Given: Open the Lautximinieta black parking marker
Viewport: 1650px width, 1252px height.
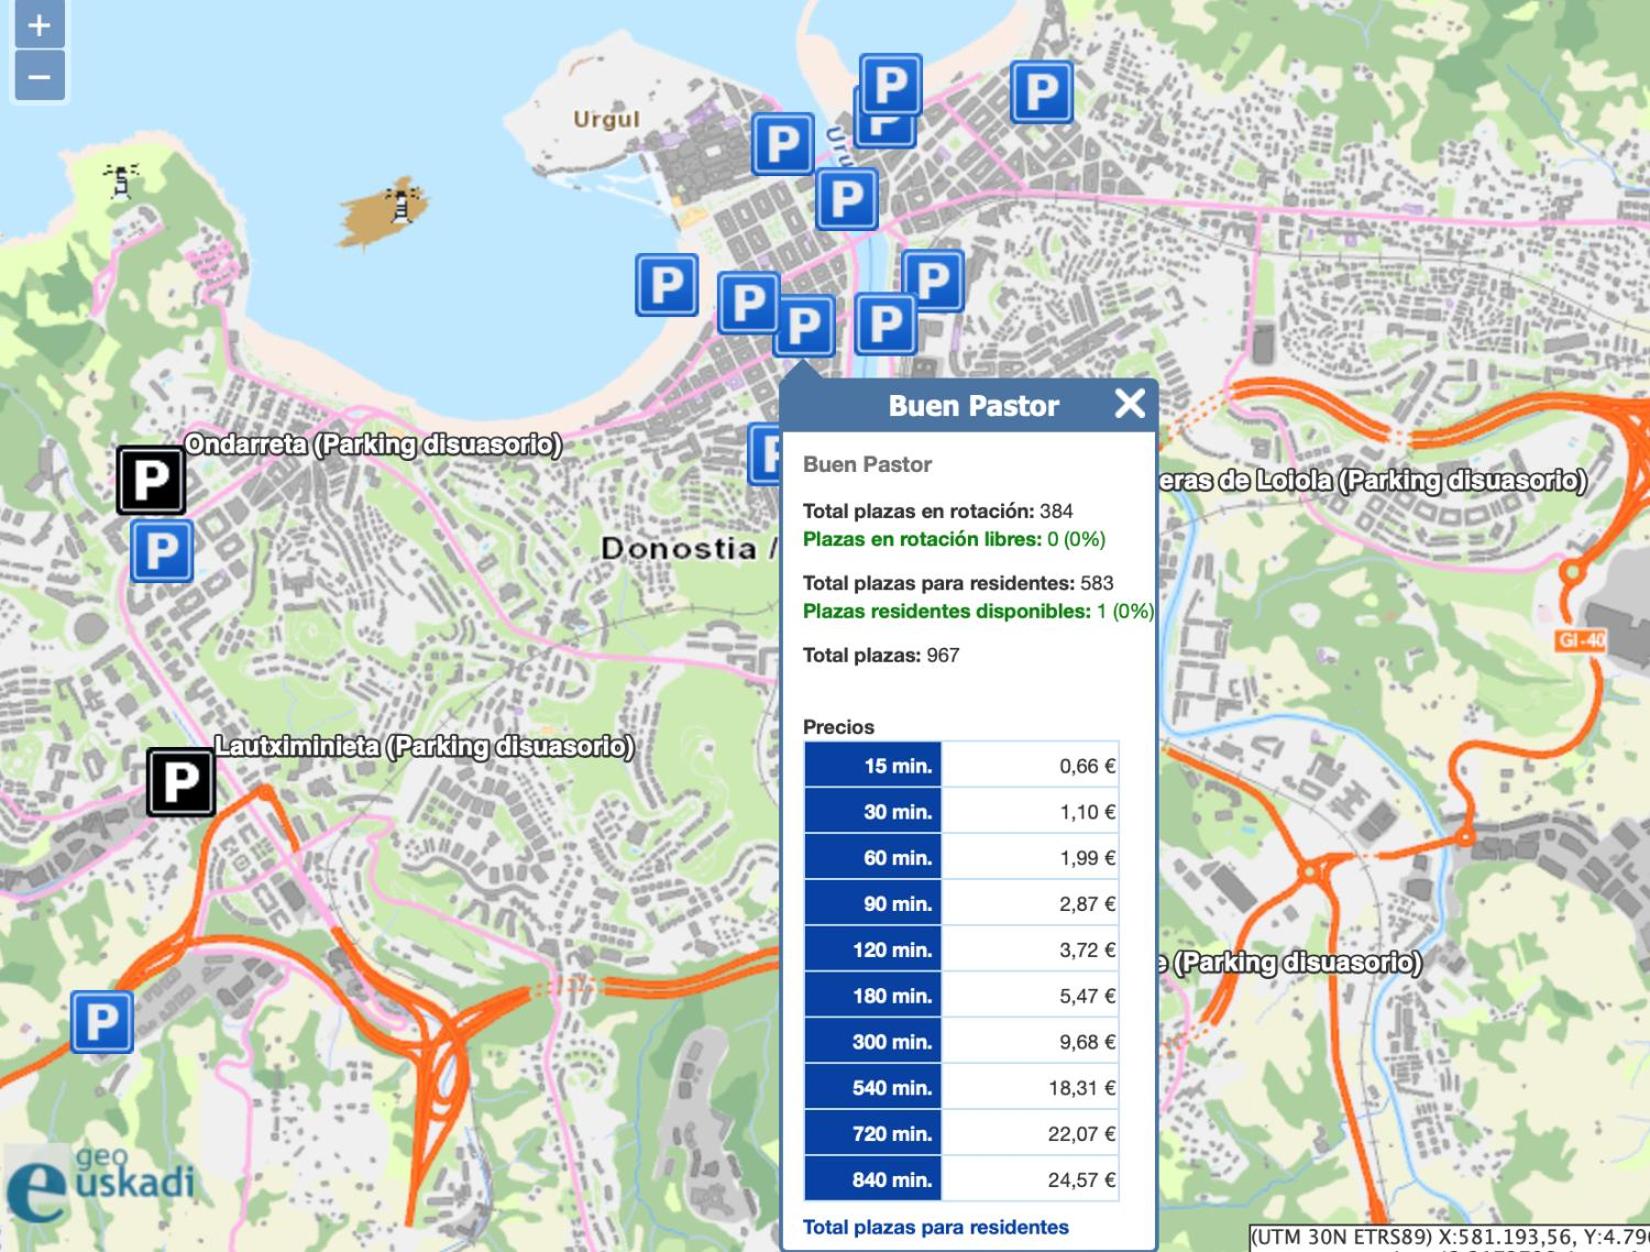Looking at the screenshot, I should point(181,782).
